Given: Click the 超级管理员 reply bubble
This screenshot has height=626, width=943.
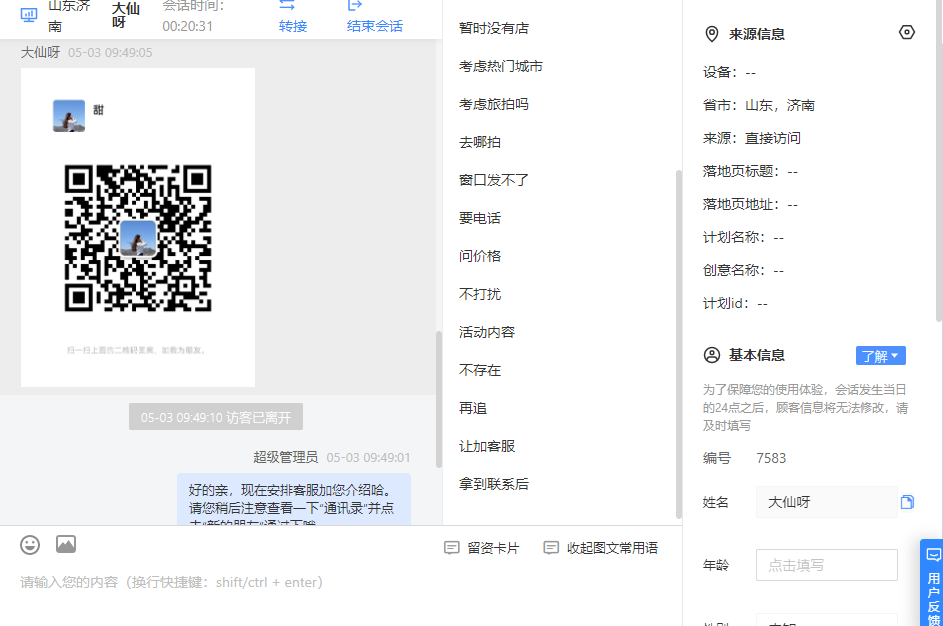Looking at the screenshot, I should tap(294, 499).
